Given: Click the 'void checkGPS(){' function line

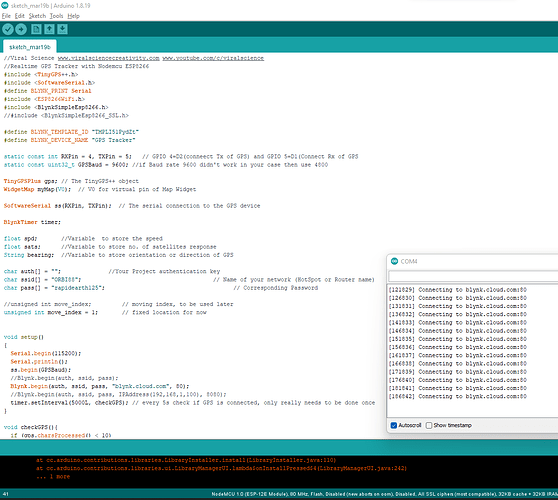Looking at the screenshot, I should tap(31, 427).
